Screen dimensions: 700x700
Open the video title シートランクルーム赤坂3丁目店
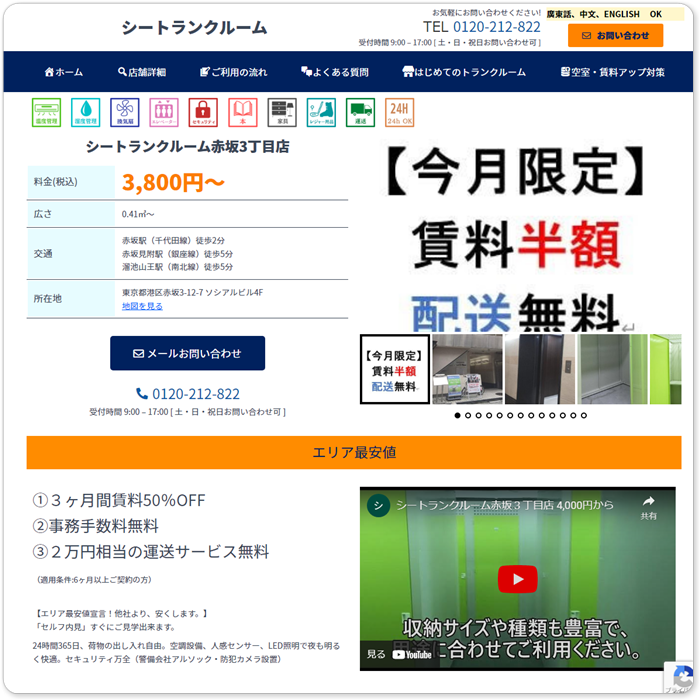coord(504,505)
